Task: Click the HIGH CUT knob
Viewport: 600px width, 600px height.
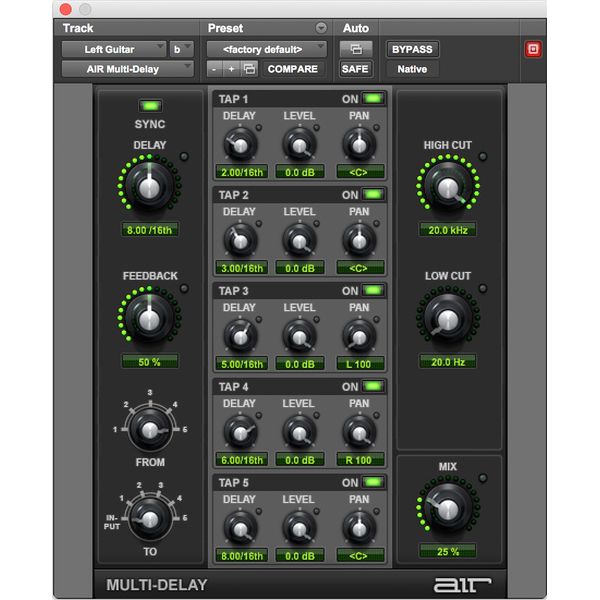Action: [448, 186]
